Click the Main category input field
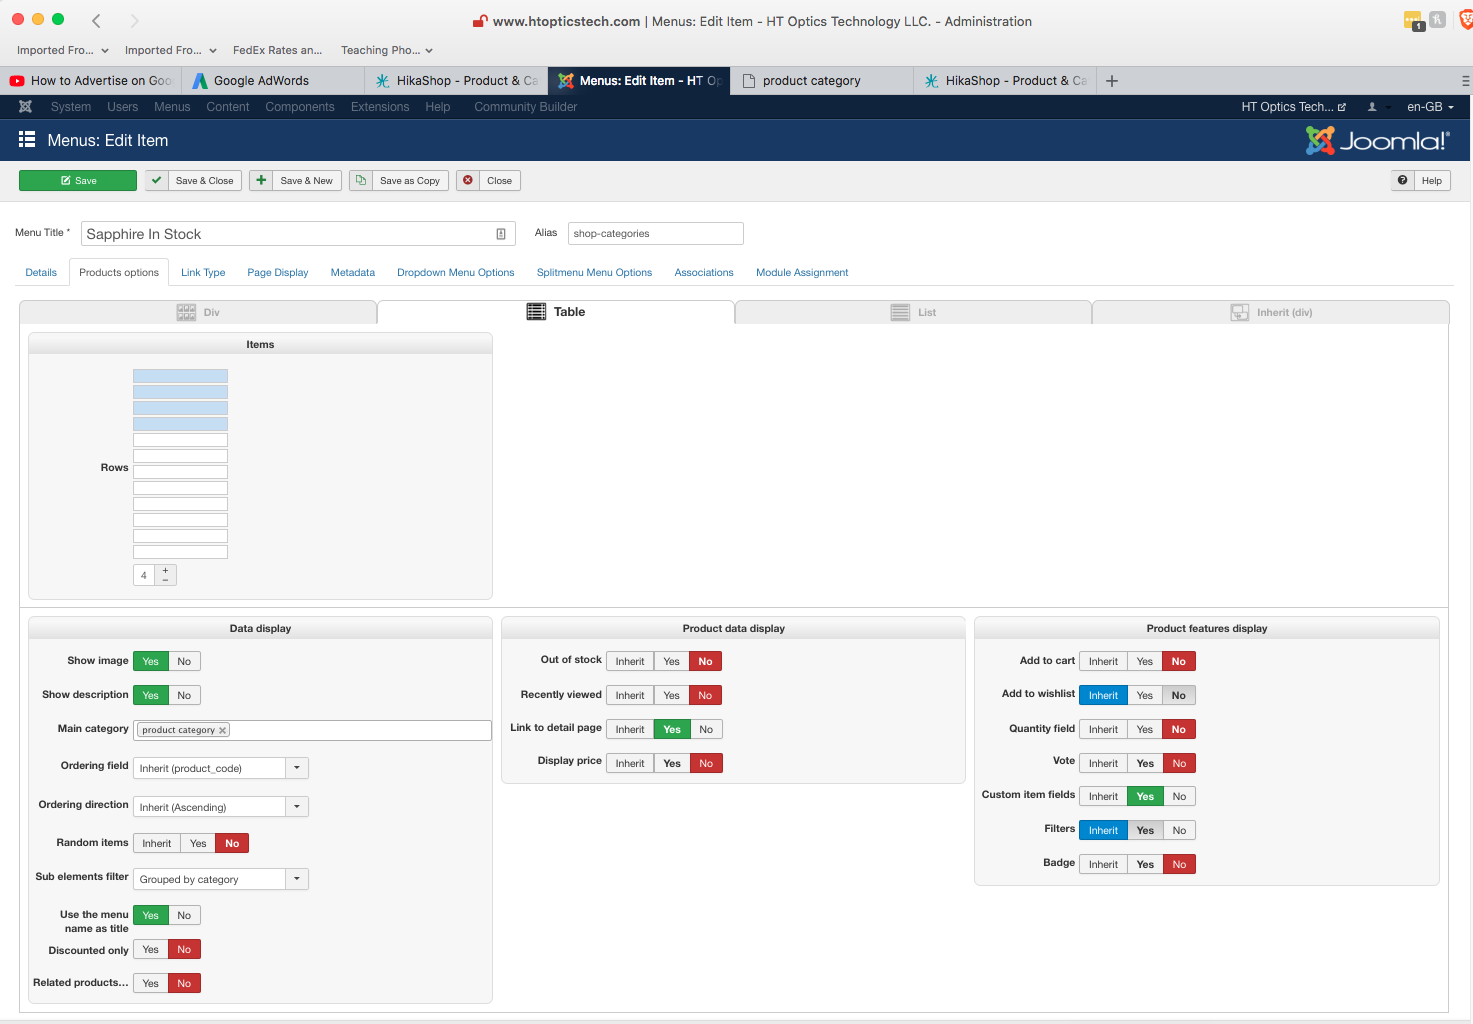The width and height of the screenshot is (1473, 1024). 312,731
